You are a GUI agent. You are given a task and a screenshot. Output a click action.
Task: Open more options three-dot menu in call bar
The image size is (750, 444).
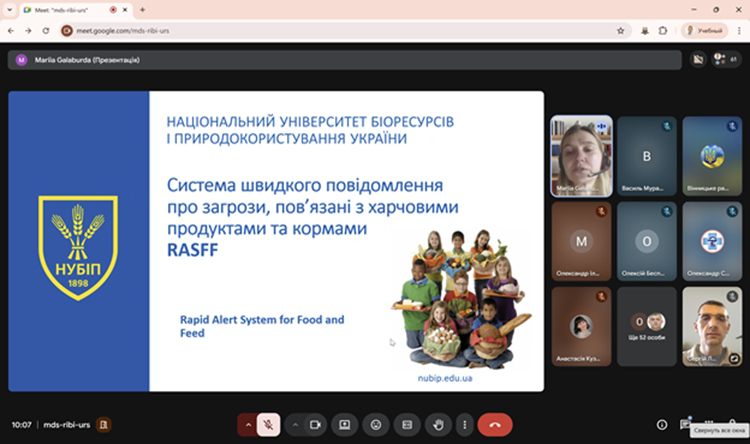click(464, 425)
